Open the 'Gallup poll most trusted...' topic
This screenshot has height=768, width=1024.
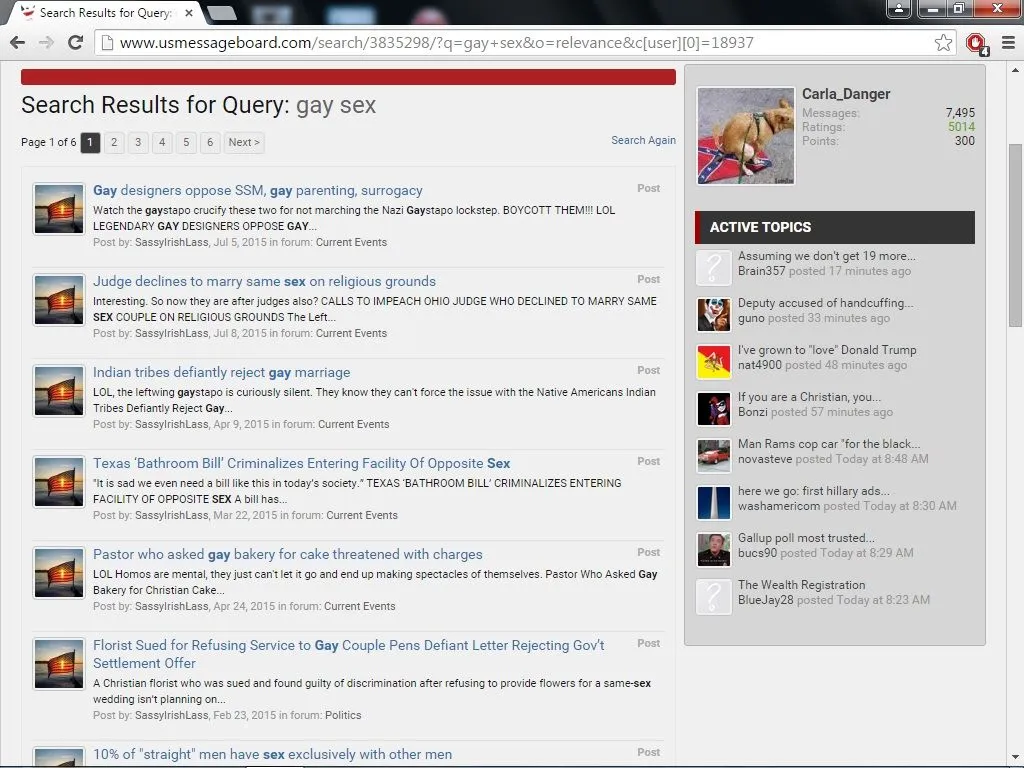click(x=806, y=538)
